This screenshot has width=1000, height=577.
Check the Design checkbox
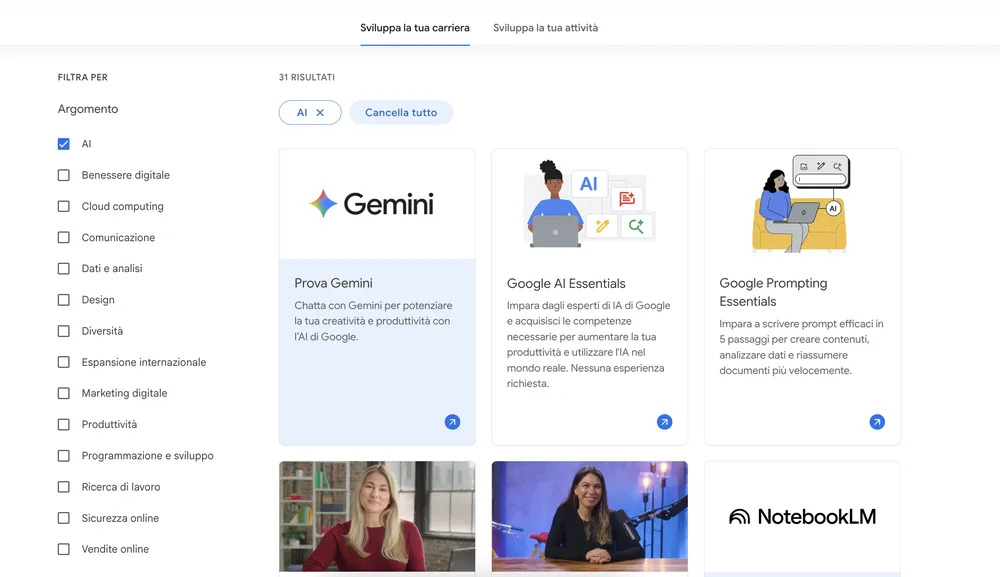pyautogui.click(x=64, y=300)
